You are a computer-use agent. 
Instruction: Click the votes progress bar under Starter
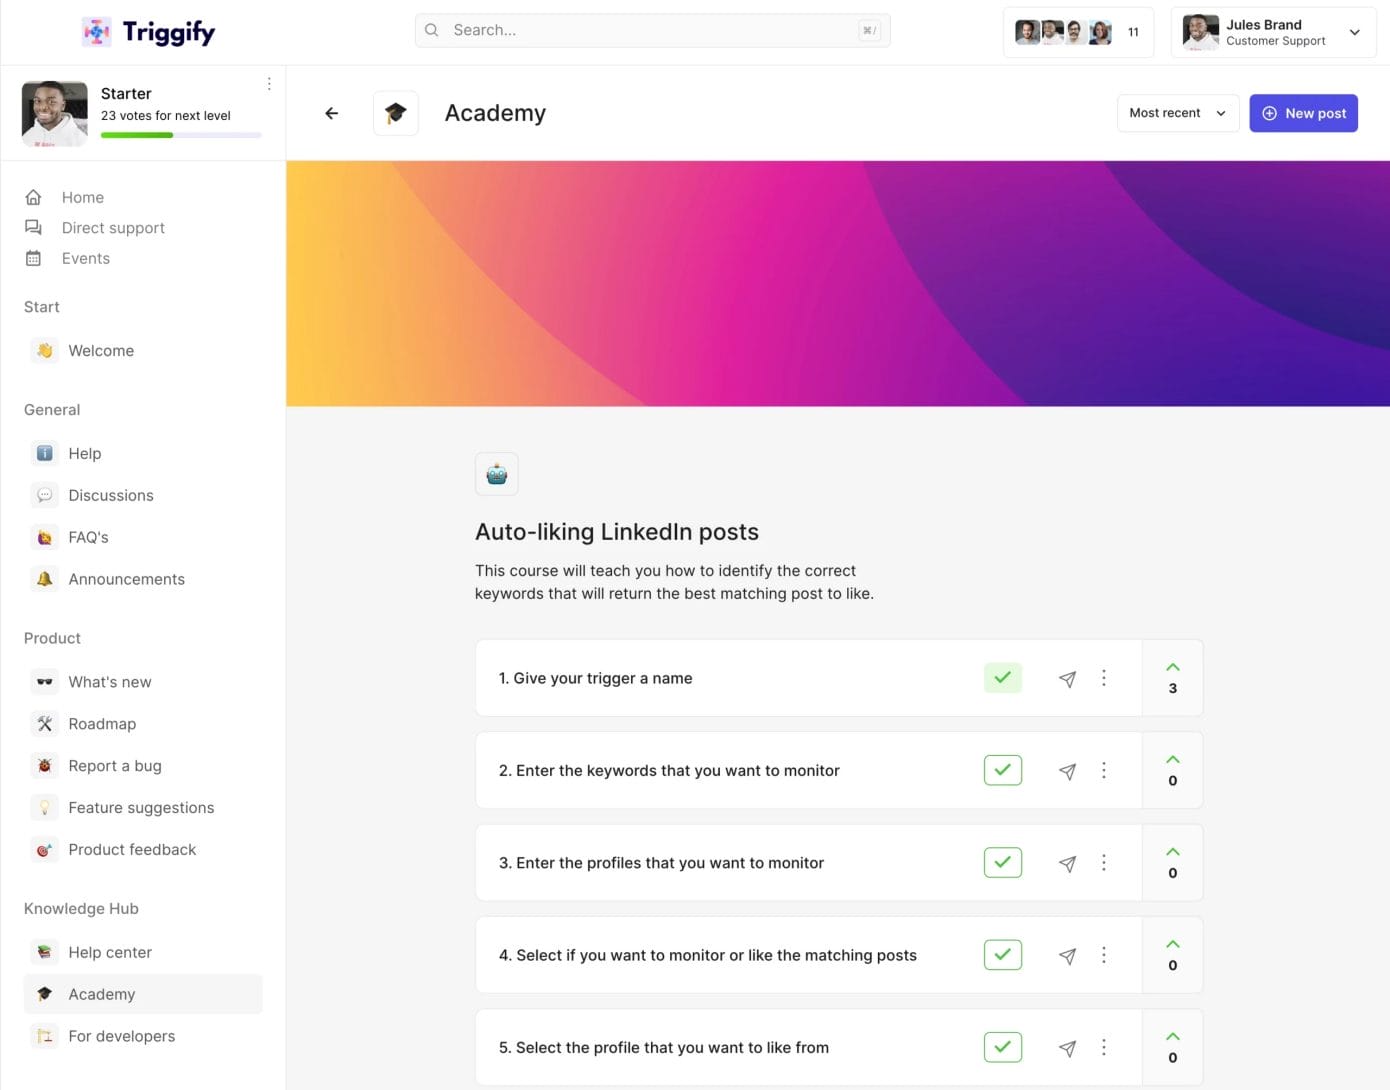[x=181, y=135]
